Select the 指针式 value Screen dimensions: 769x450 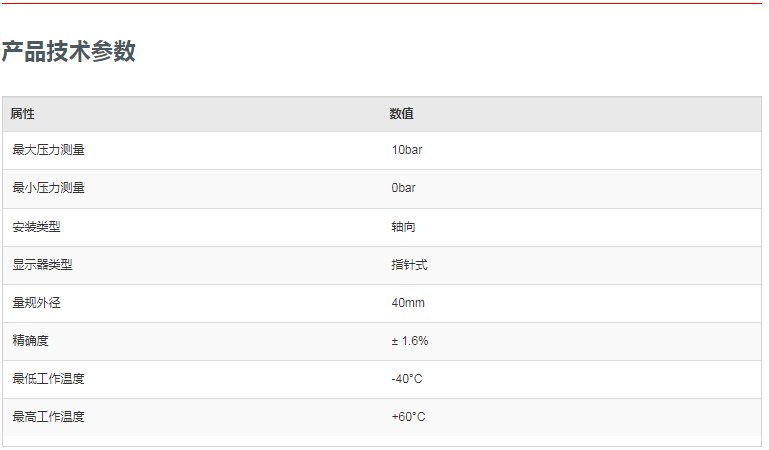coord(409,265)
